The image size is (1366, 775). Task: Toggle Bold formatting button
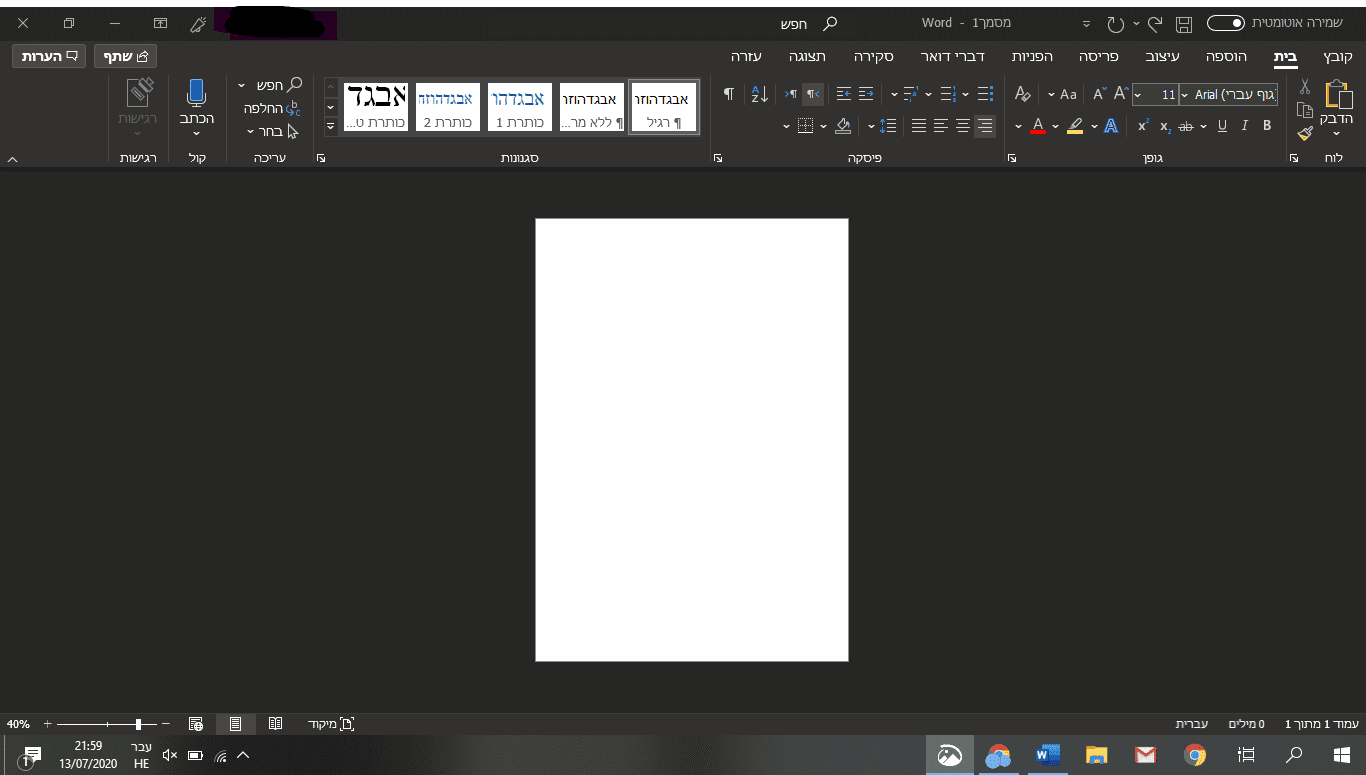[1267, 126]
